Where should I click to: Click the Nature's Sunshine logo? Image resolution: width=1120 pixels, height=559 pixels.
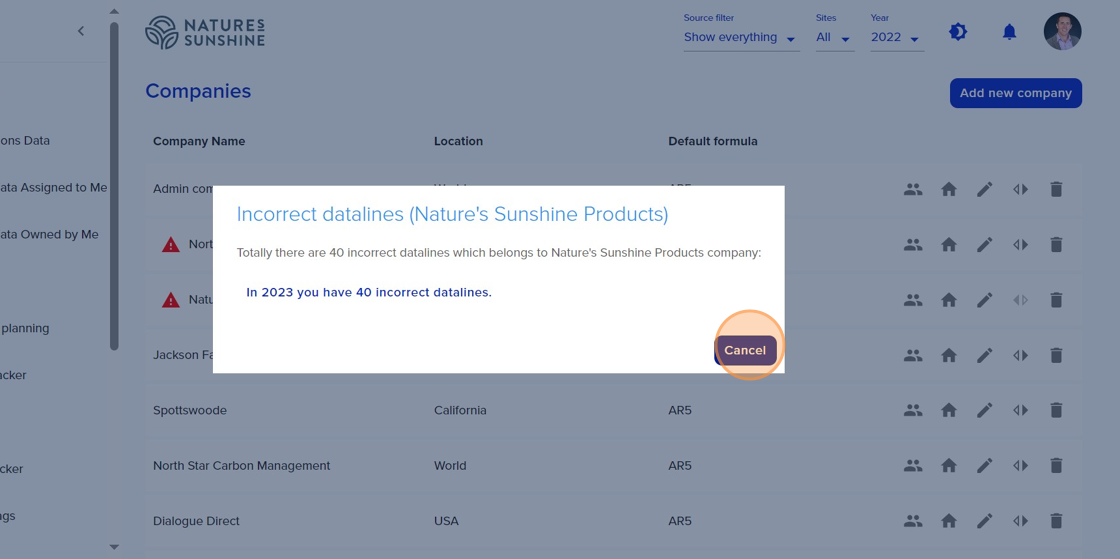(x=205, y=32)
